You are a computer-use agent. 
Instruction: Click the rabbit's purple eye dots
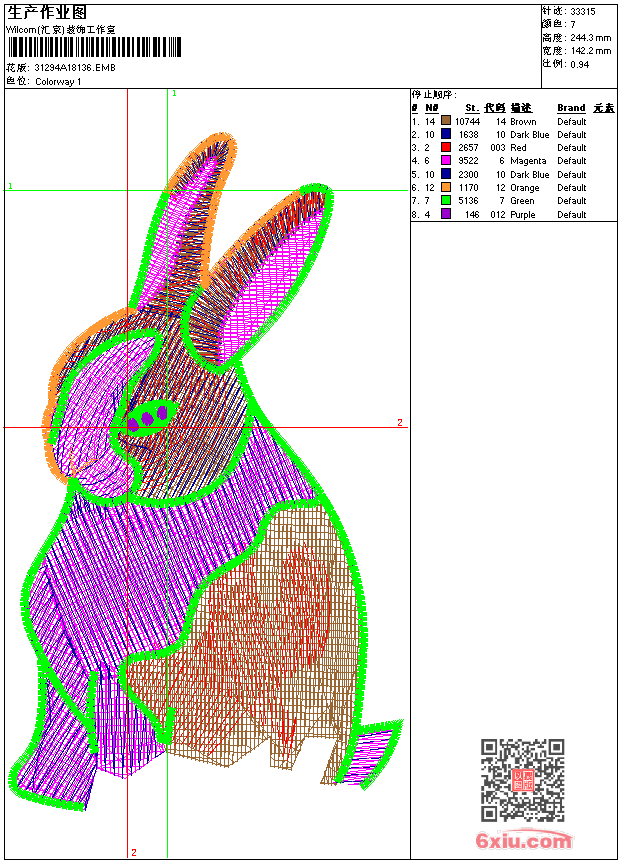(148, 418)
